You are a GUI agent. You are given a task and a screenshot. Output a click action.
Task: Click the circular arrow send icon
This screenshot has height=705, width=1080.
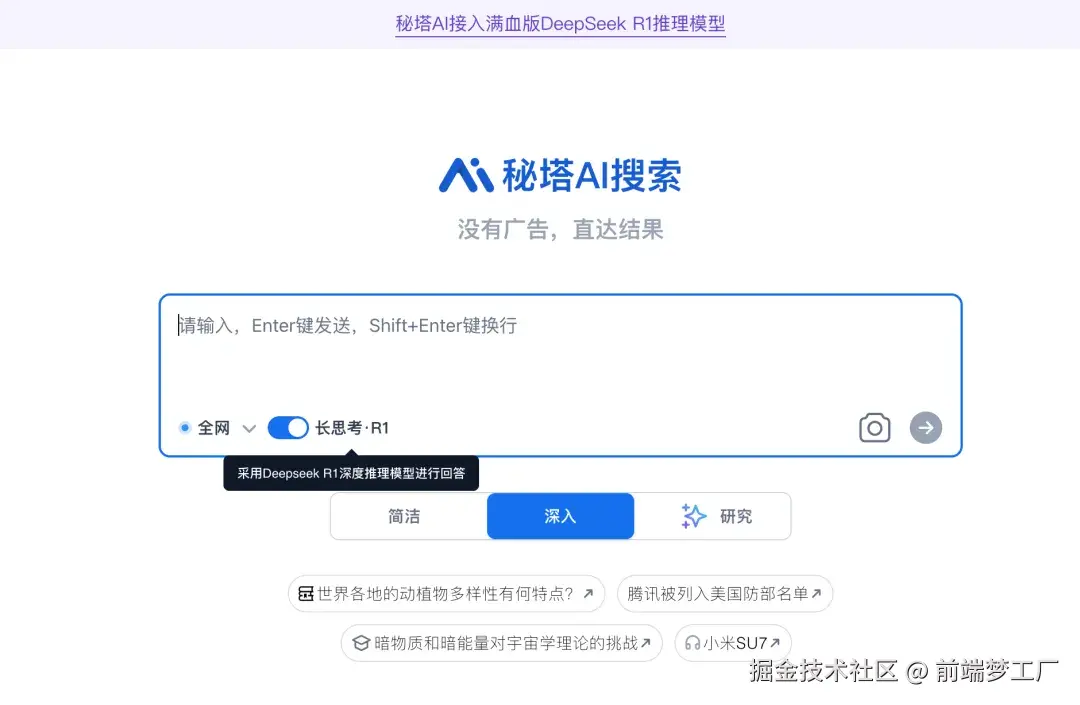tap(925, 427)
